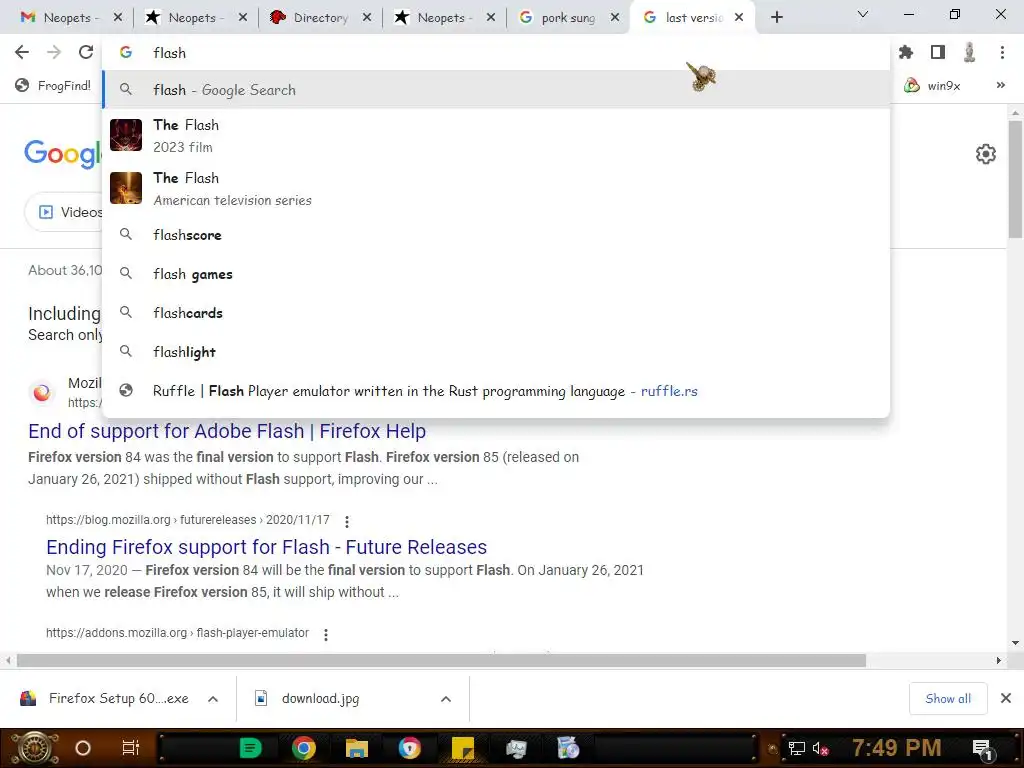Open the new tab plus button

click(776, 18)
